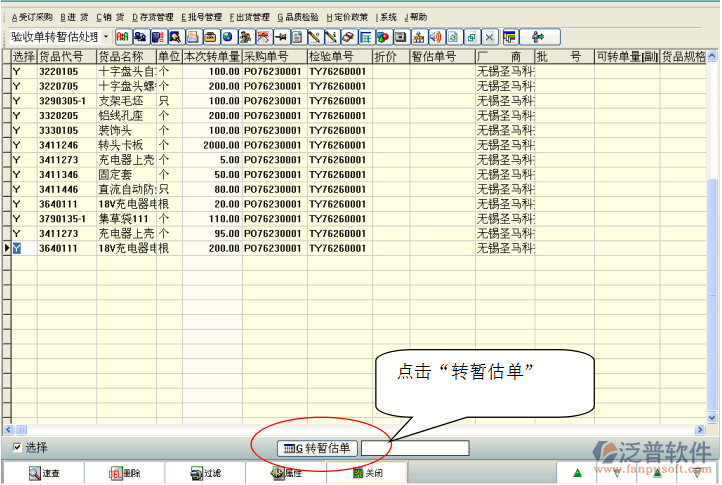This screenshot has width=722, height=485.
Task: Toggle the selection cell of the last 3640111 row
Action: tap(17, 248)
